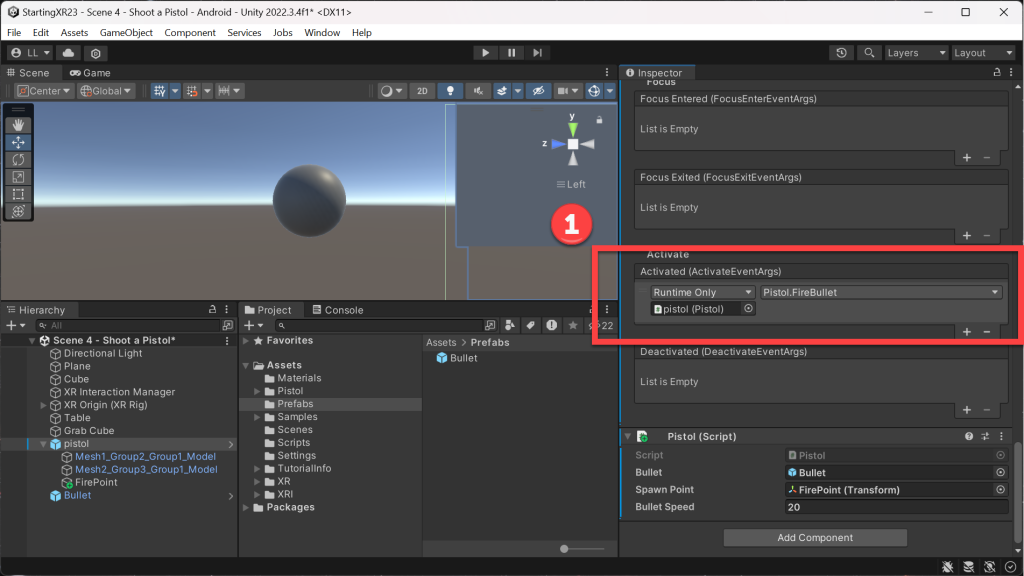1024x576 pixels.
Task: Open the File menu
Action: coord(14,33)
